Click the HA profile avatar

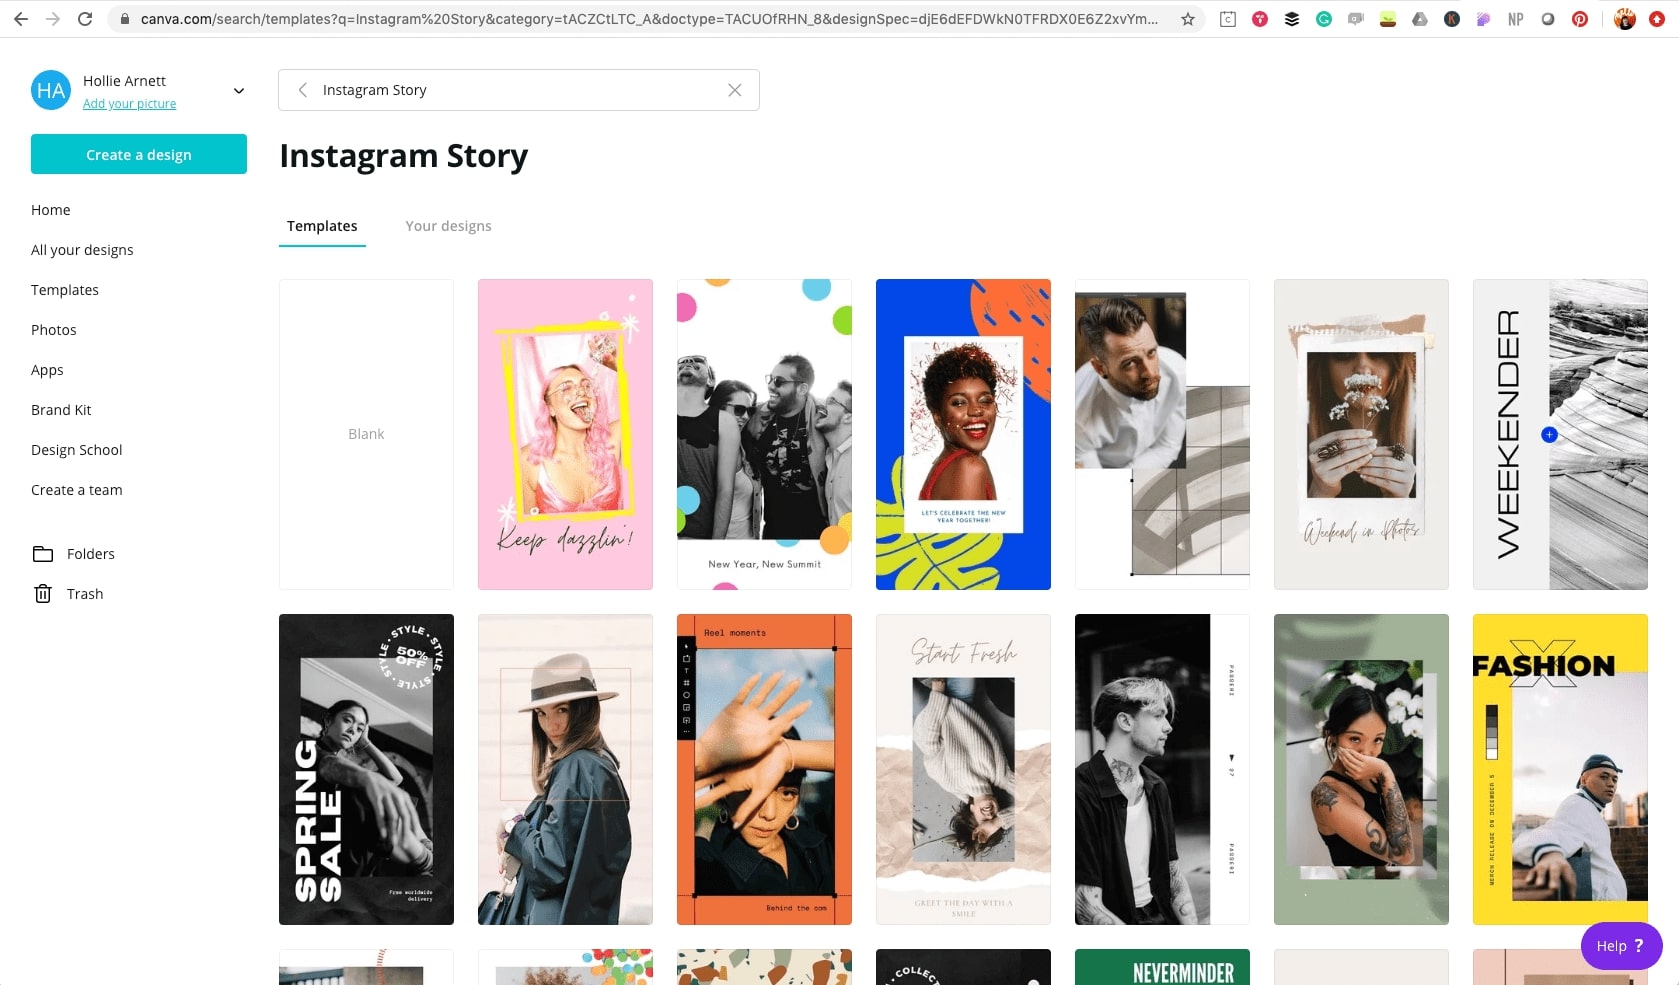tap(51, 91)
